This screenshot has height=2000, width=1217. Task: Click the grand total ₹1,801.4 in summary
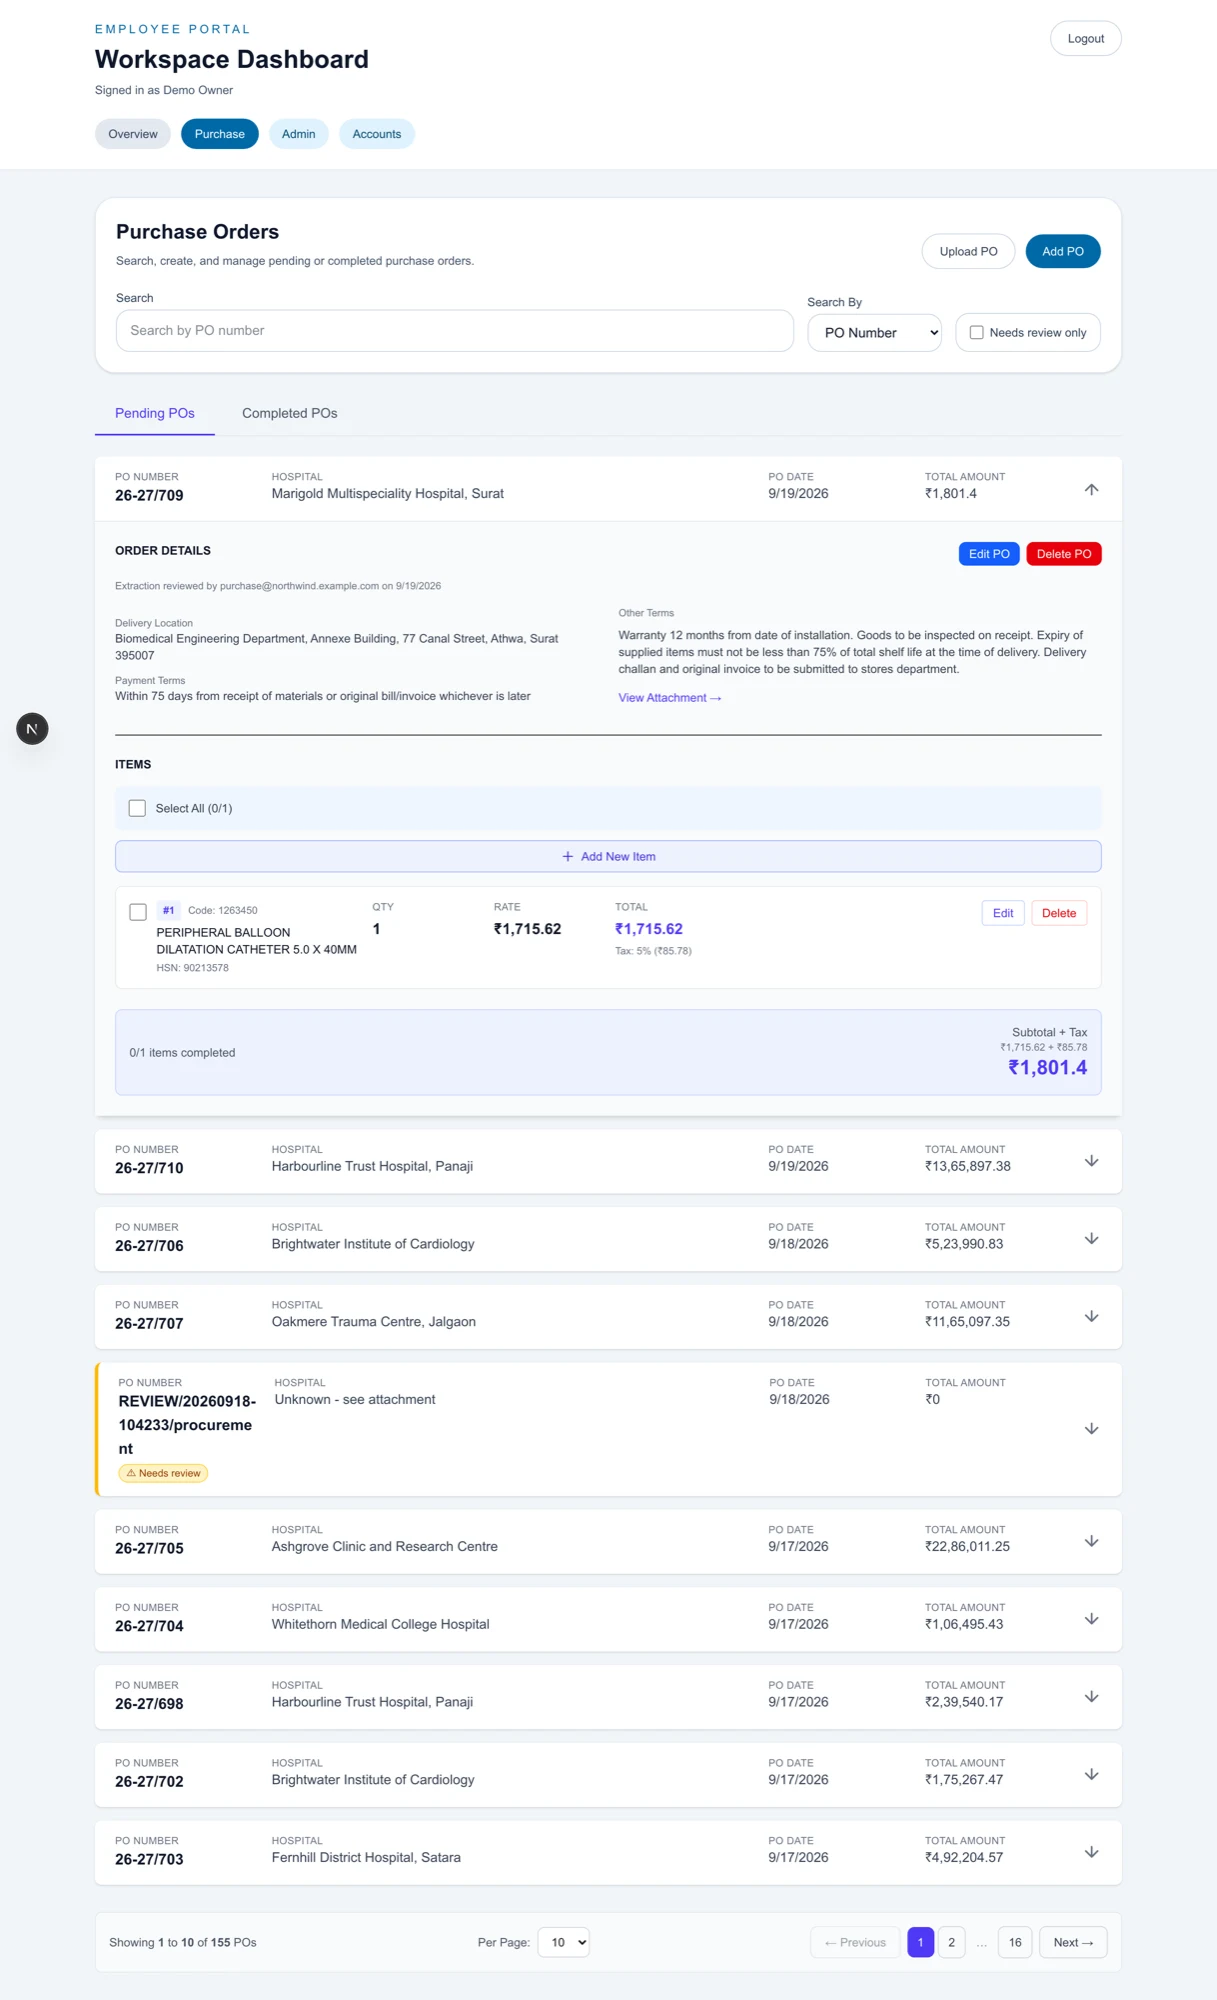click(1047, 1068)
